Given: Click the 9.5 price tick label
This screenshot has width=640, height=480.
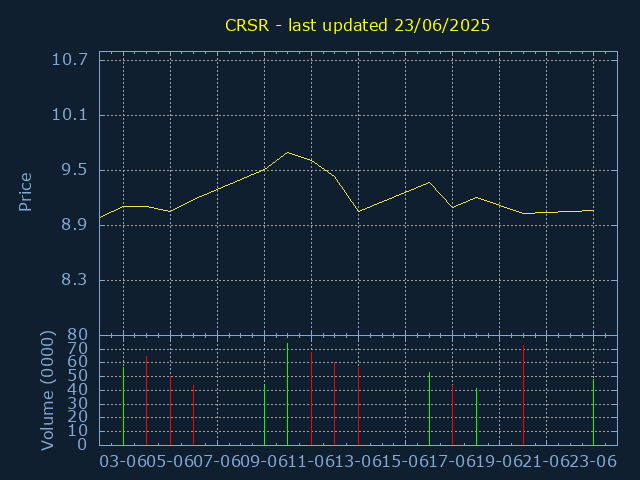Looking at the screenshot, I should [74, 170].
